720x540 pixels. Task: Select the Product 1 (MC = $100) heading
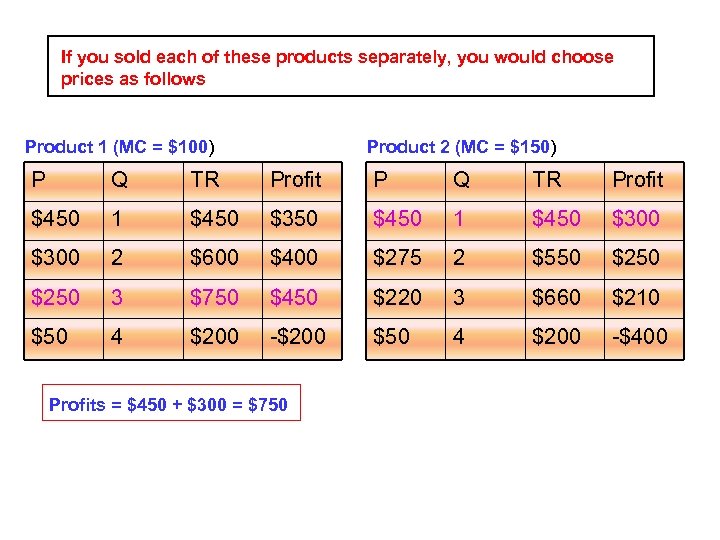click(x=120, y=147)
